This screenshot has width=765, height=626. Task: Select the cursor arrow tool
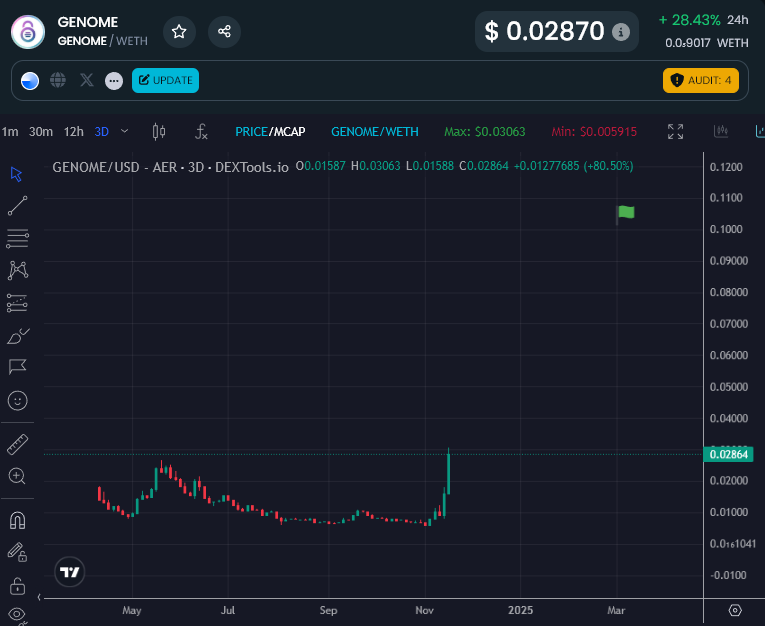click(17, 174)
